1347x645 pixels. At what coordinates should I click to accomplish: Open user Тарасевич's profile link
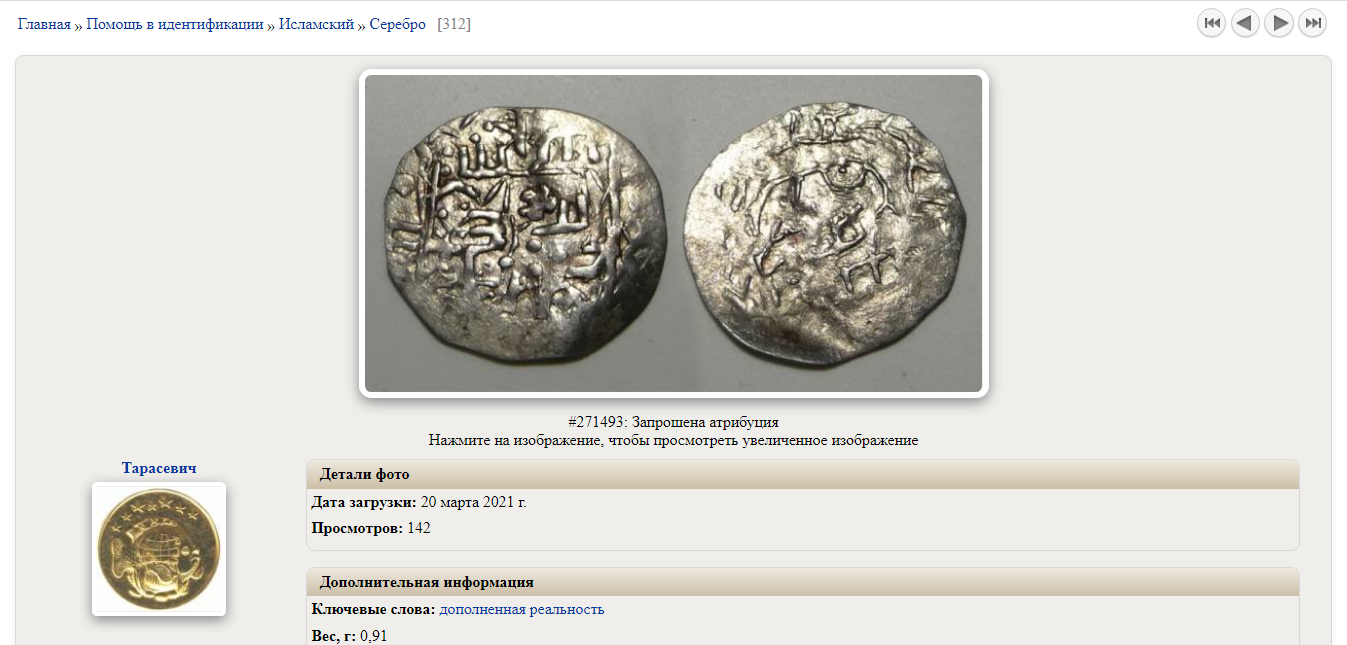click(x=159, y=468)
